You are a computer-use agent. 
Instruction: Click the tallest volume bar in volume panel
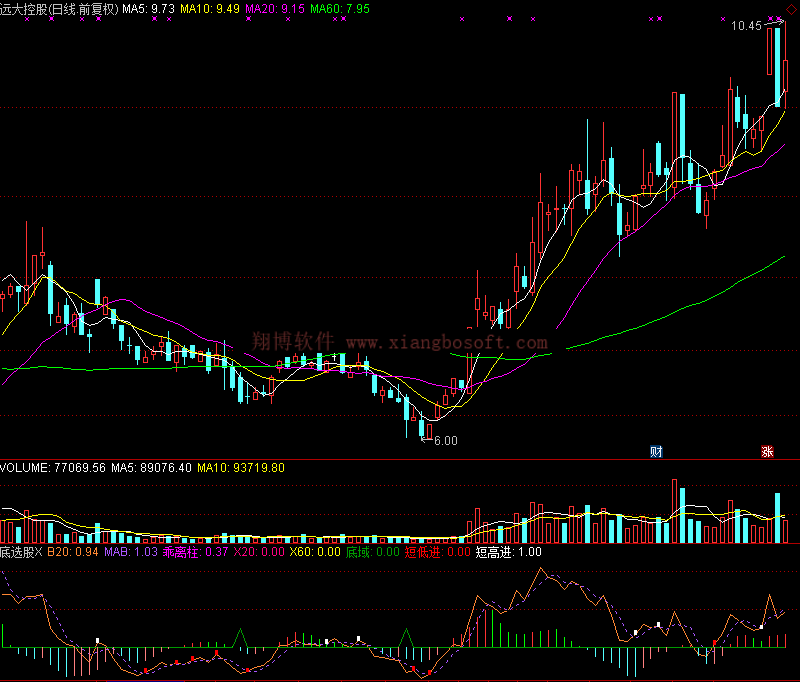[674, 511]
